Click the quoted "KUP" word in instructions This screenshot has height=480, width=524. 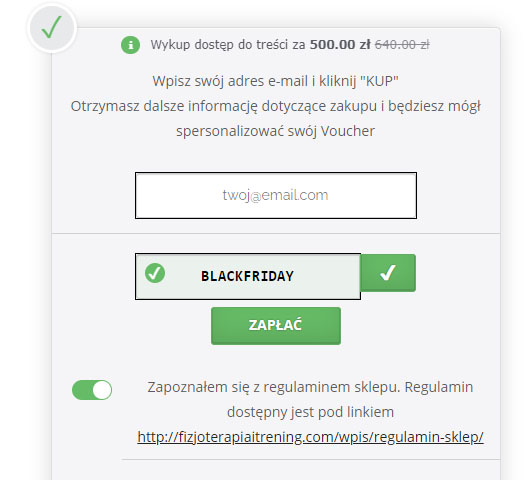pos(379,81)
